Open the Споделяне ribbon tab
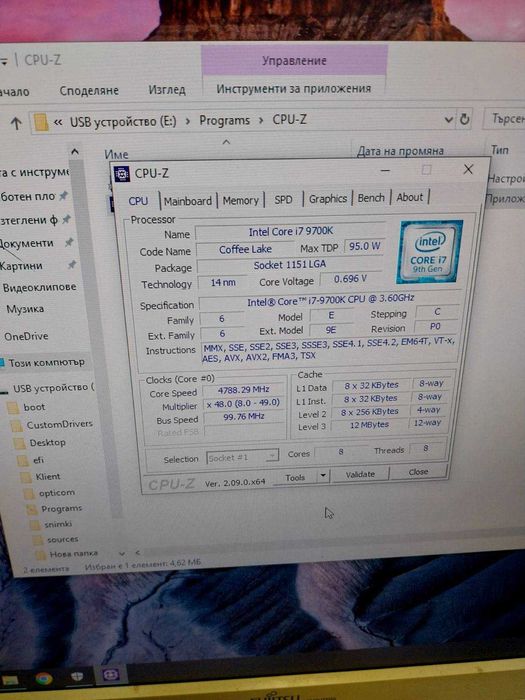525x700 pixels. (89, 91)
